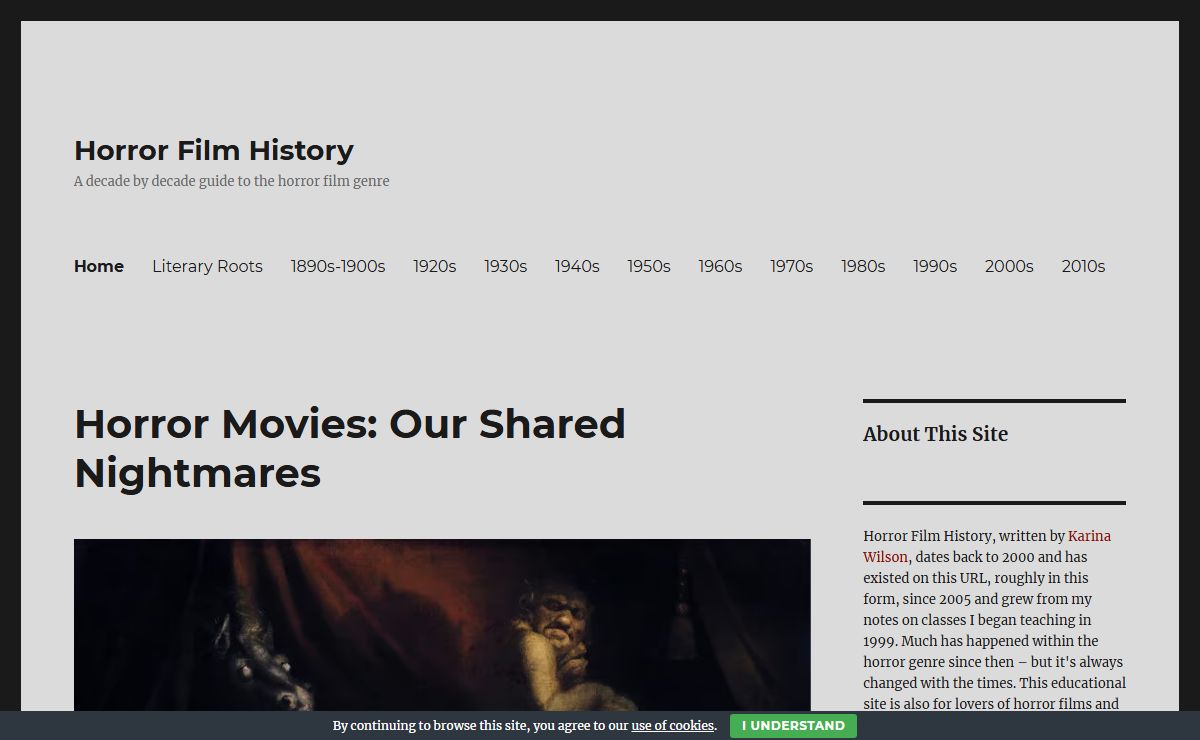Image resolution: width=1200 pixels, height=740 pixels.
Task: Click the Horror Movies: Our Shared Nightmares heading
Action: coord(350,448)
